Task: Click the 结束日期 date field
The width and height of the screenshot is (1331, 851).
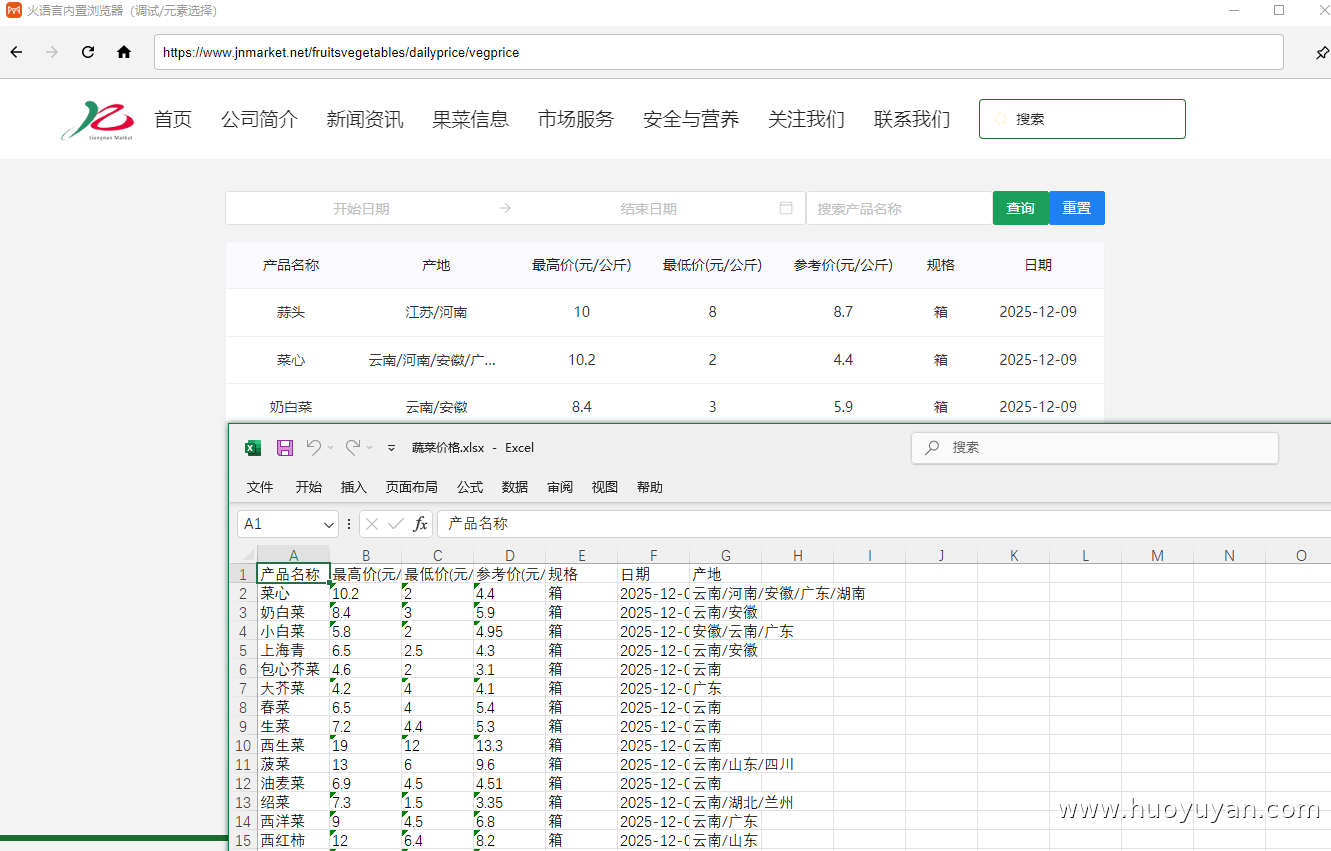Action: [x=648, y=209]
